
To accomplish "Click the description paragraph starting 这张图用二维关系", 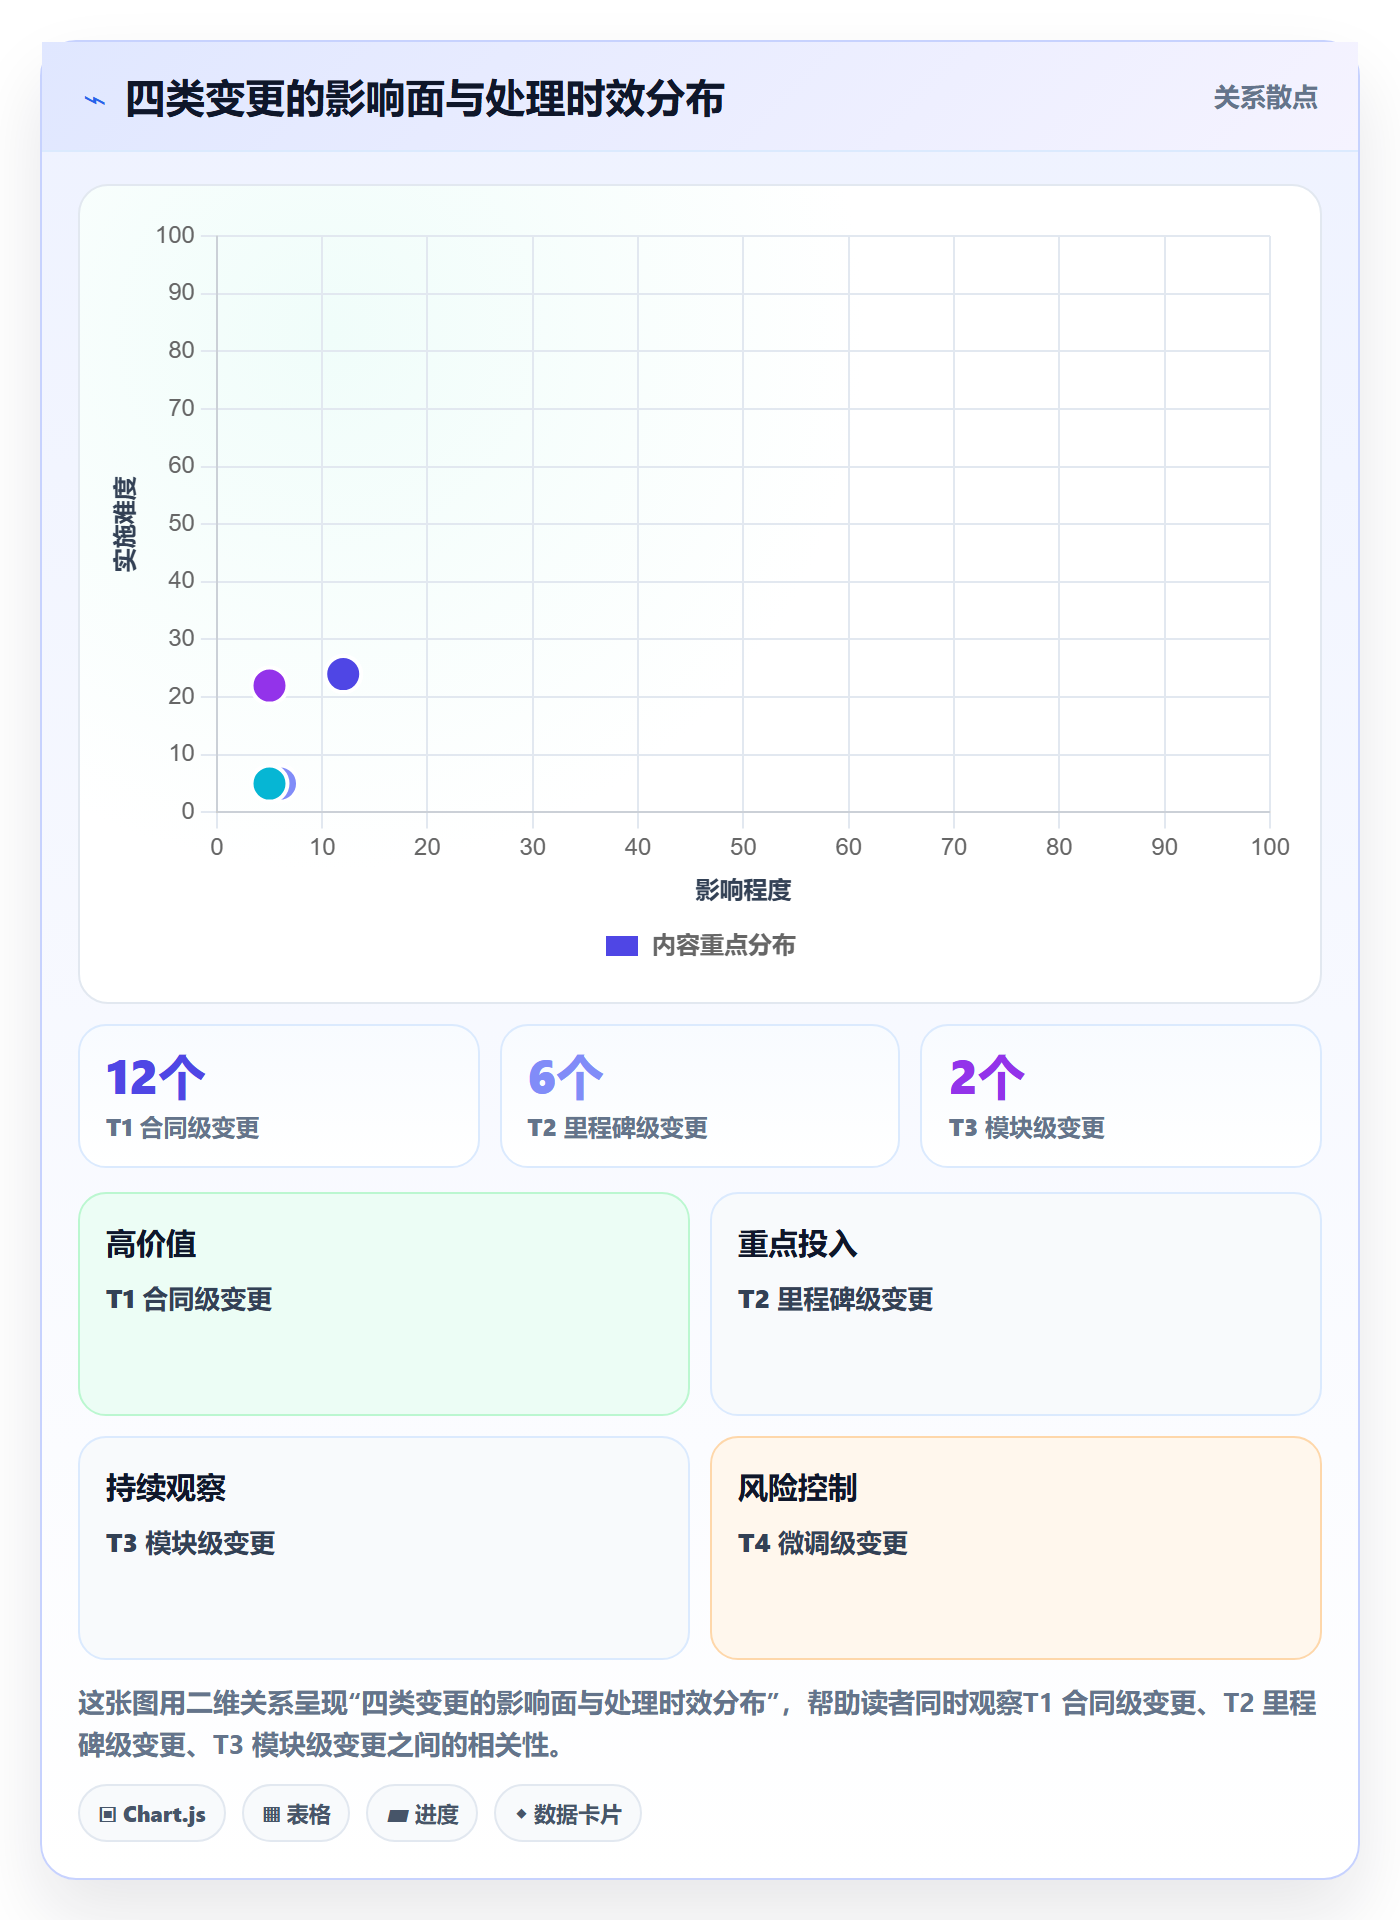I will point(698,1724).
